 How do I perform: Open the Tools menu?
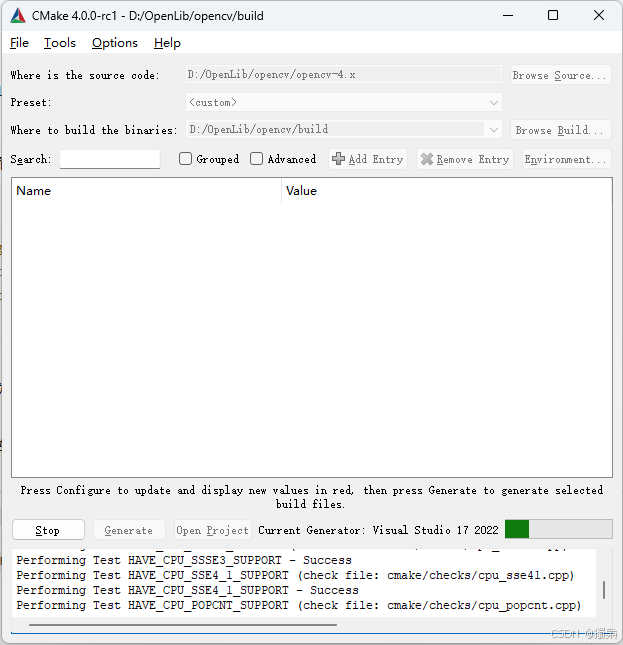coord(60,43)
